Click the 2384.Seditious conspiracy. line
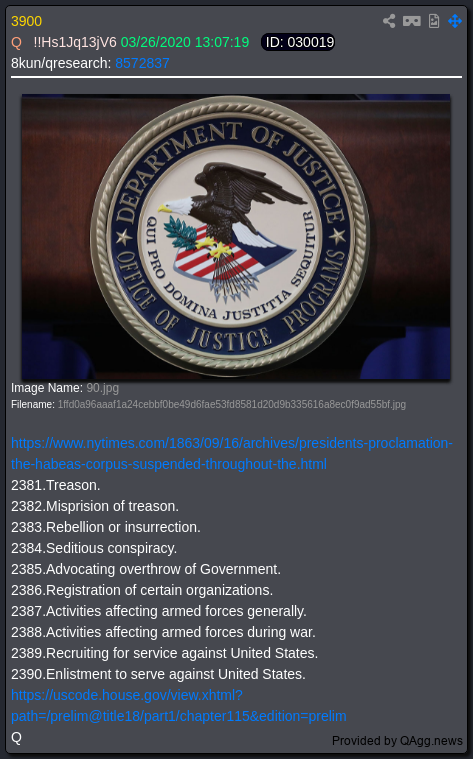 94,548
